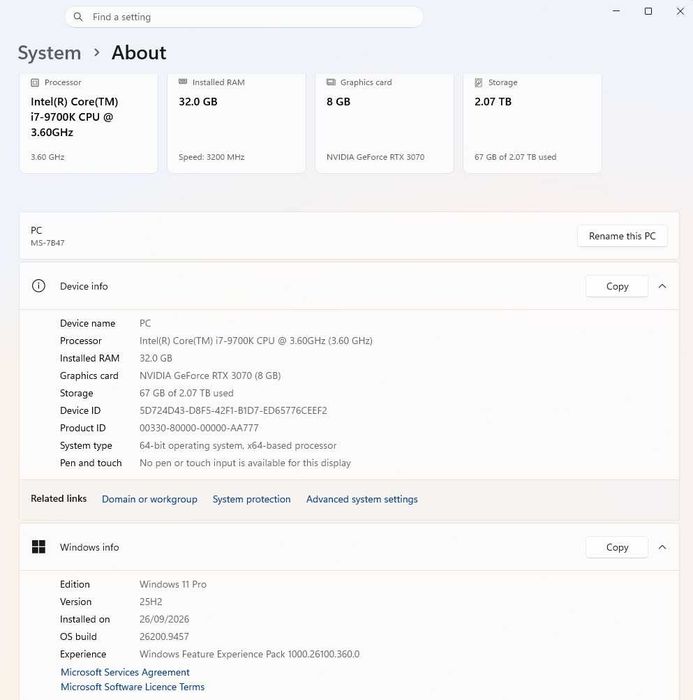
Task: Click the Related links label
Action: (58, 499)
